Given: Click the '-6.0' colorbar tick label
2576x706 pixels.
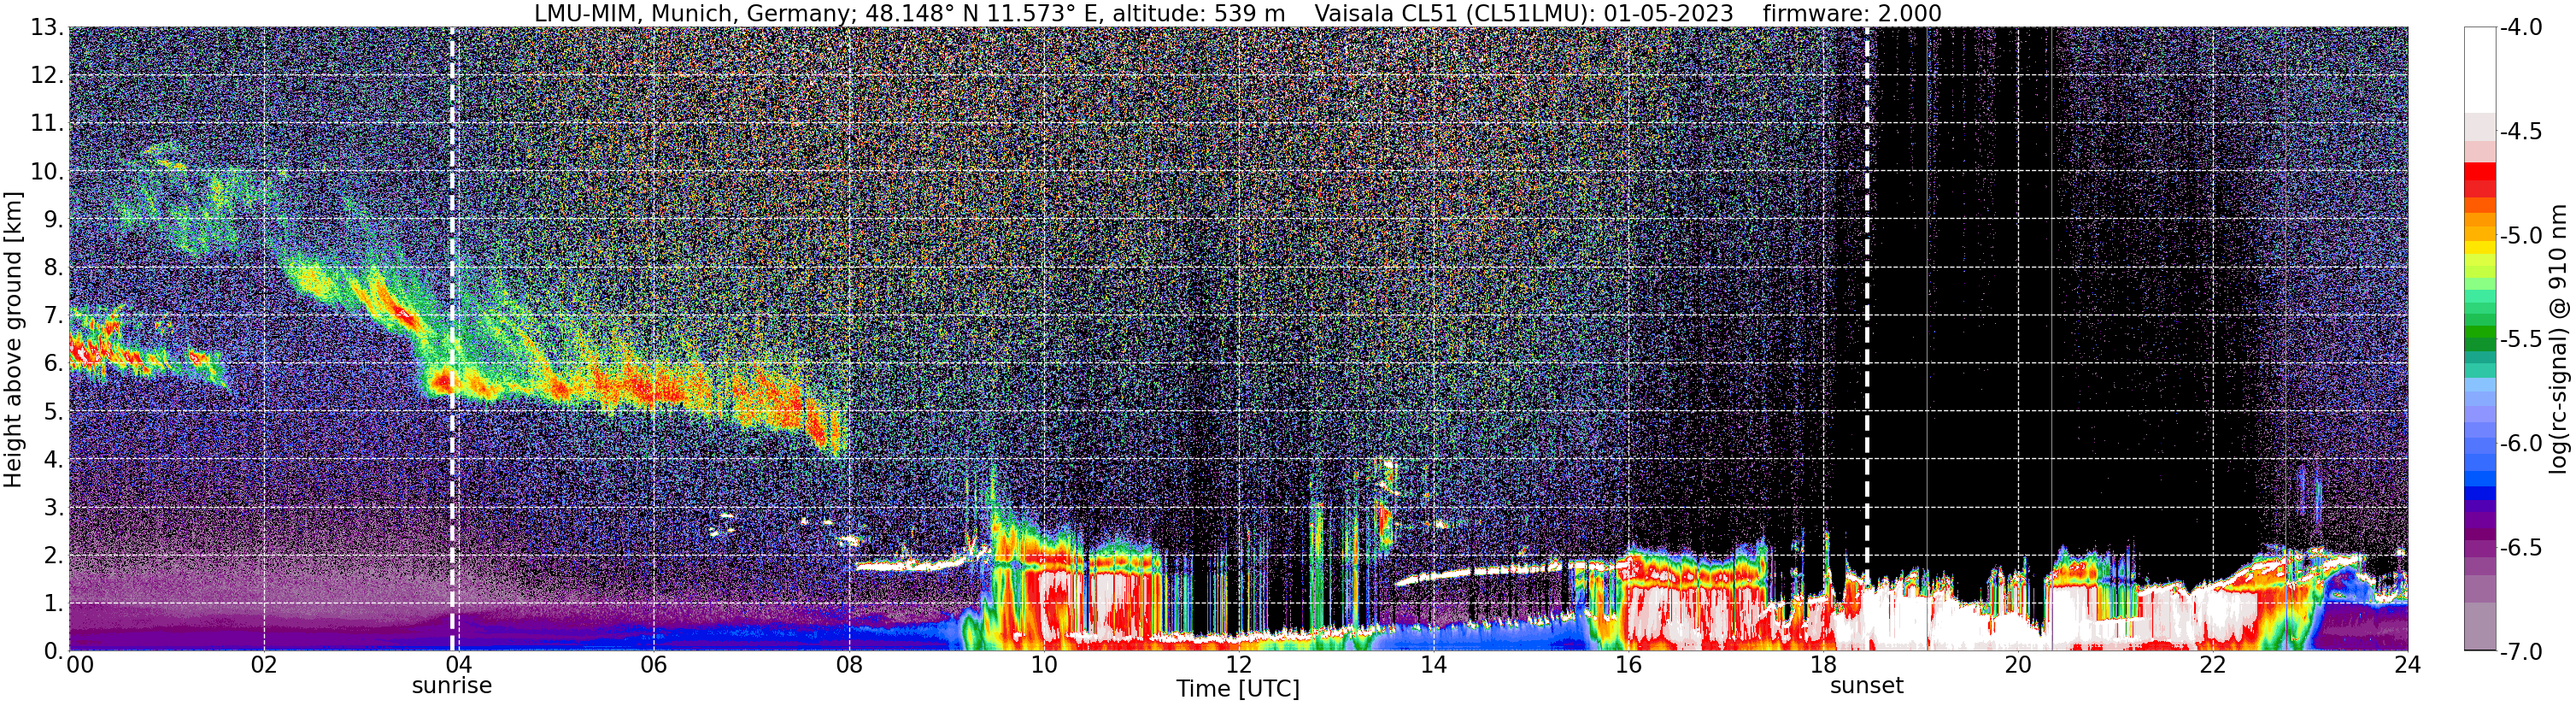Looking at the screenshot, I should [2521, 444].
